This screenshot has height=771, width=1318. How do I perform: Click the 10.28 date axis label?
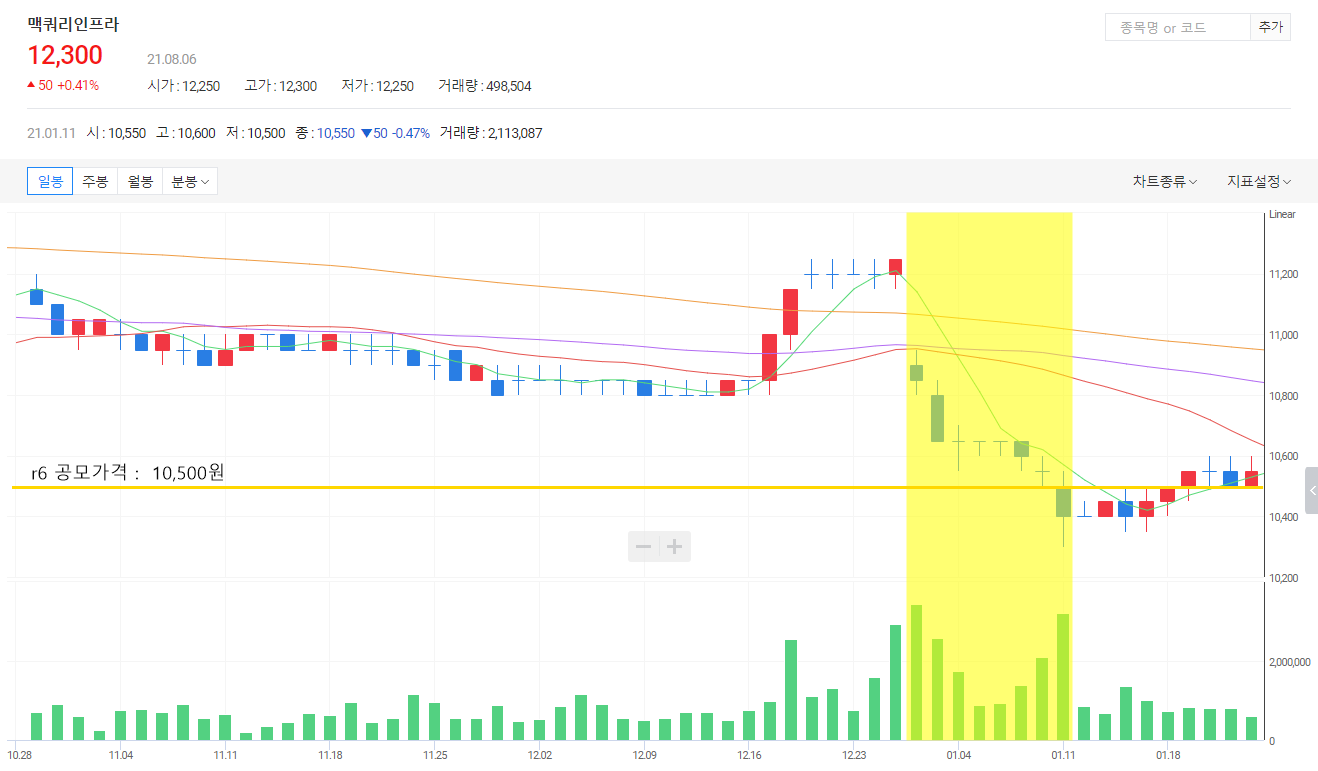(20, 755)
